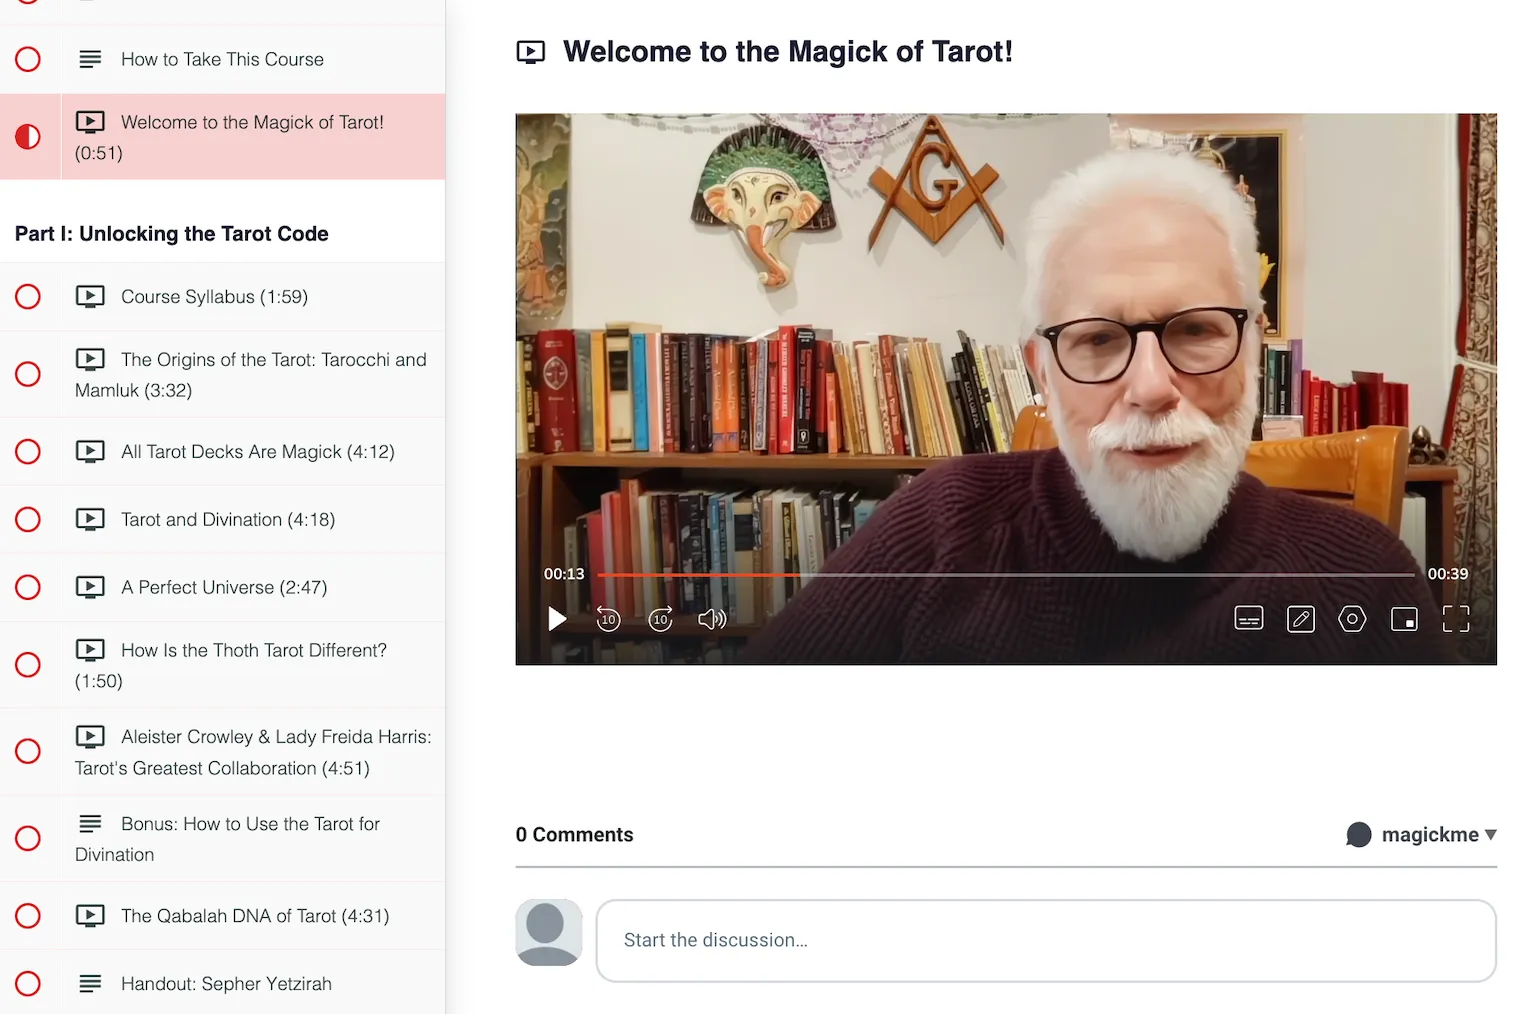Open All Tarot Decks Are Magick lesson
Viewport: 1516px width, 1014px height.
click(257, 452)
